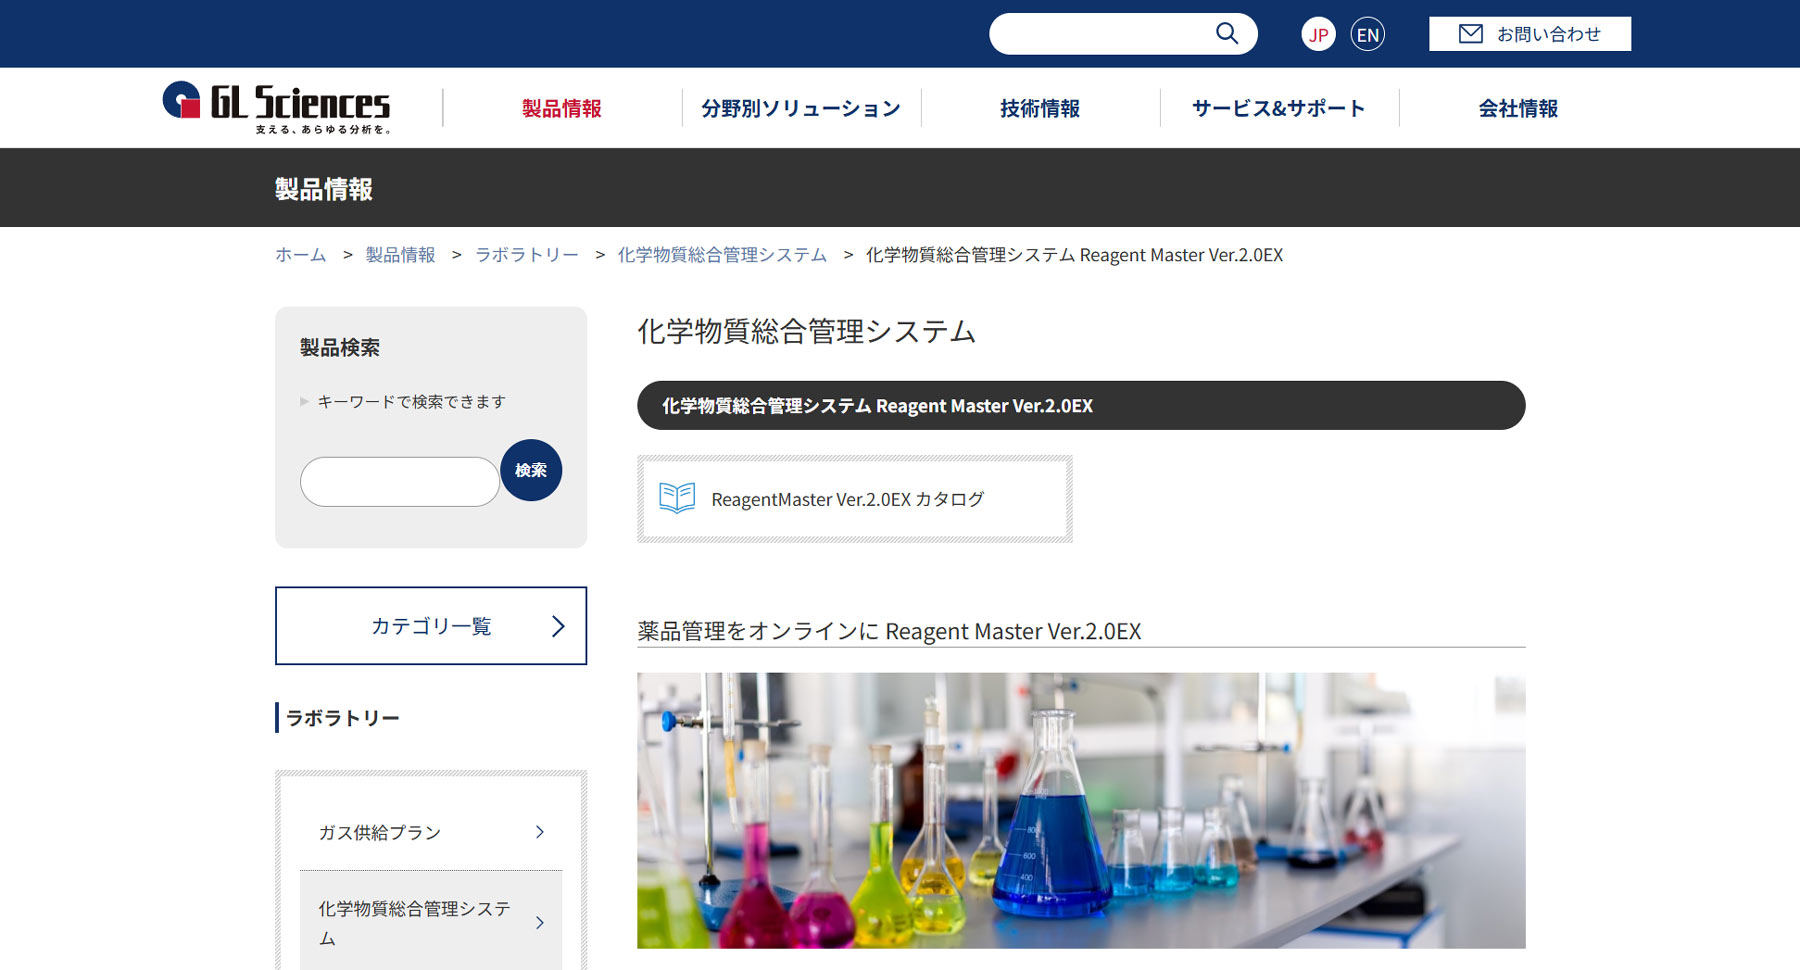Click the envelope icon in contact button
Image resolution: width=1800 pixels, height=970 pixels.
[1470, 34]
